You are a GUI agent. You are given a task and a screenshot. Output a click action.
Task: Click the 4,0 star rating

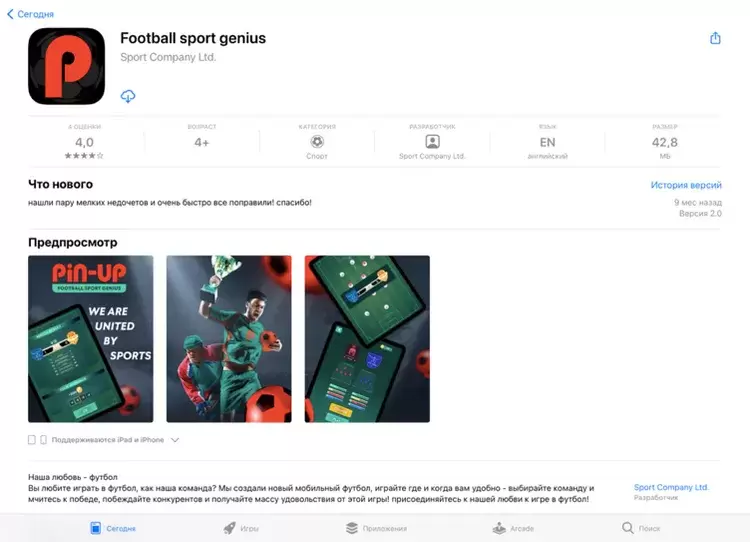(84, 142)
